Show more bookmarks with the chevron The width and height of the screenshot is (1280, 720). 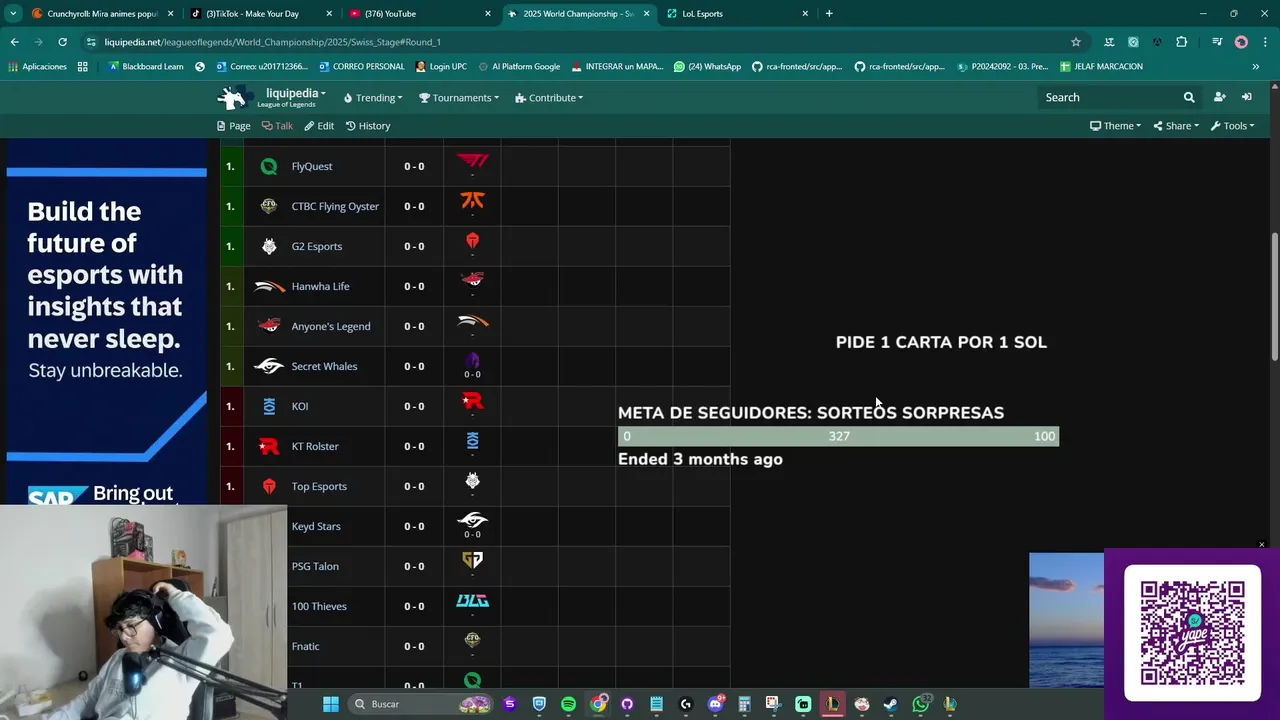tap(1255, 67)
